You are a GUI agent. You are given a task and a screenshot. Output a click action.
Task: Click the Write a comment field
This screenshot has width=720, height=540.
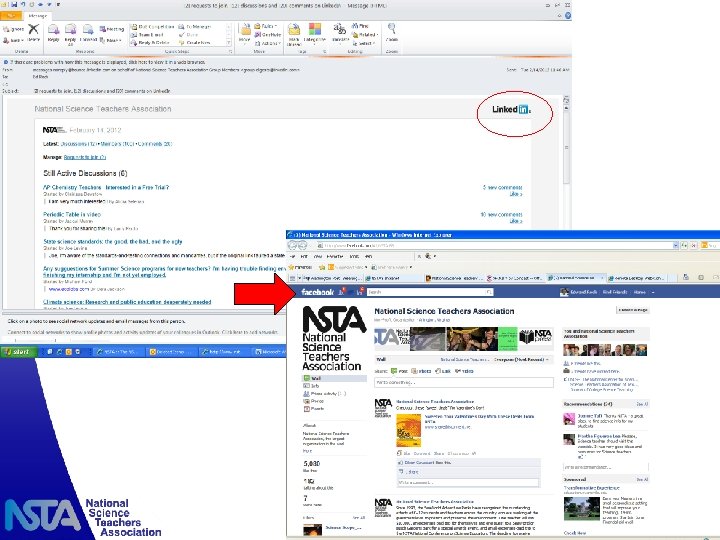468,483
